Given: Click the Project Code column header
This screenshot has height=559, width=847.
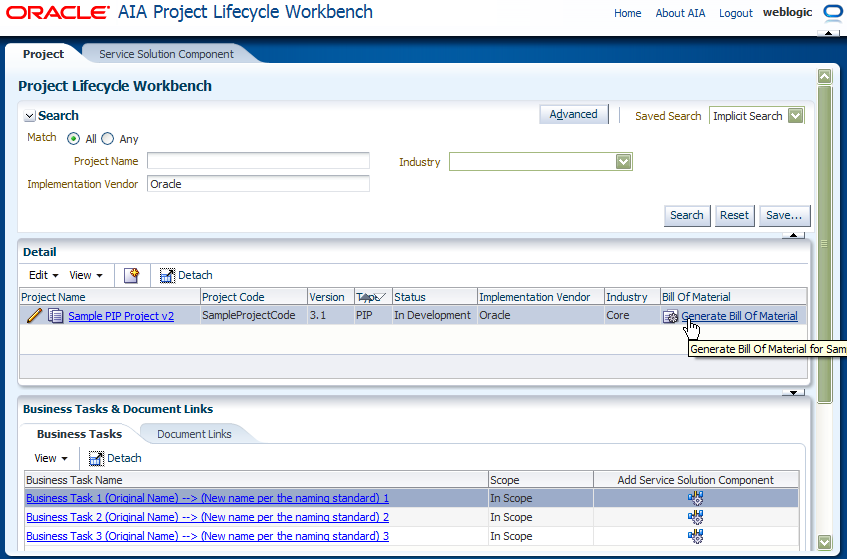Looking at the screenshot, I should [x=253, y=297].
